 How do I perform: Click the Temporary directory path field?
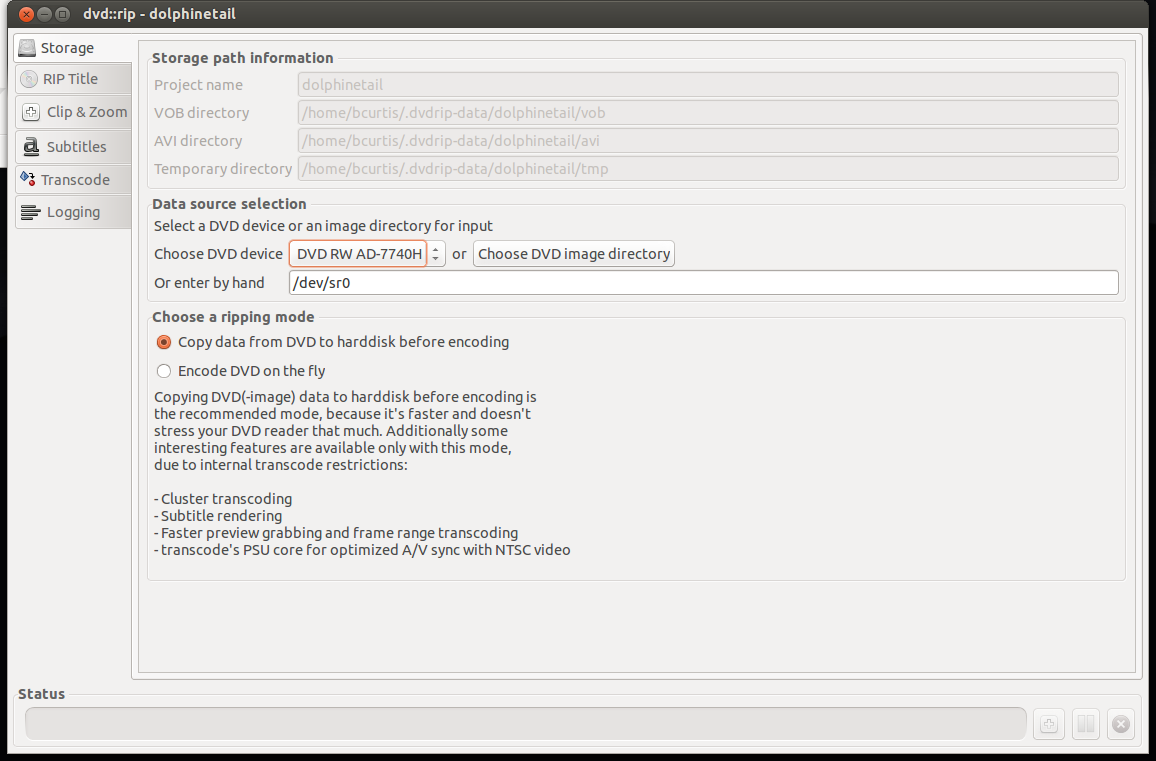pyautogui.click(x=707, y=169)
